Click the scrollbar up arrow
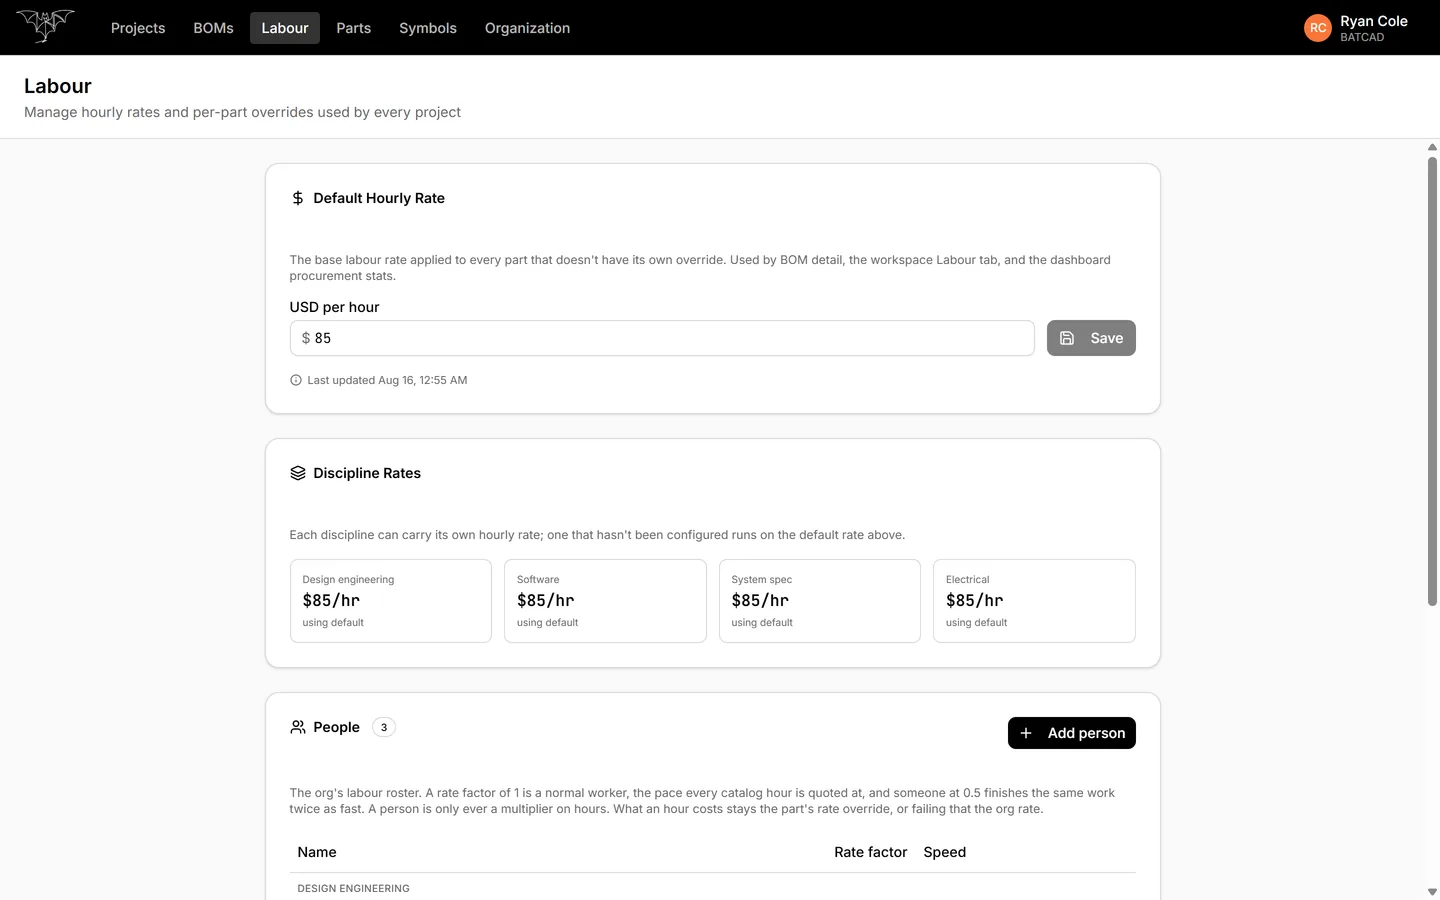Viewport: 1440px width, 900px height. tap(1432, 147)
